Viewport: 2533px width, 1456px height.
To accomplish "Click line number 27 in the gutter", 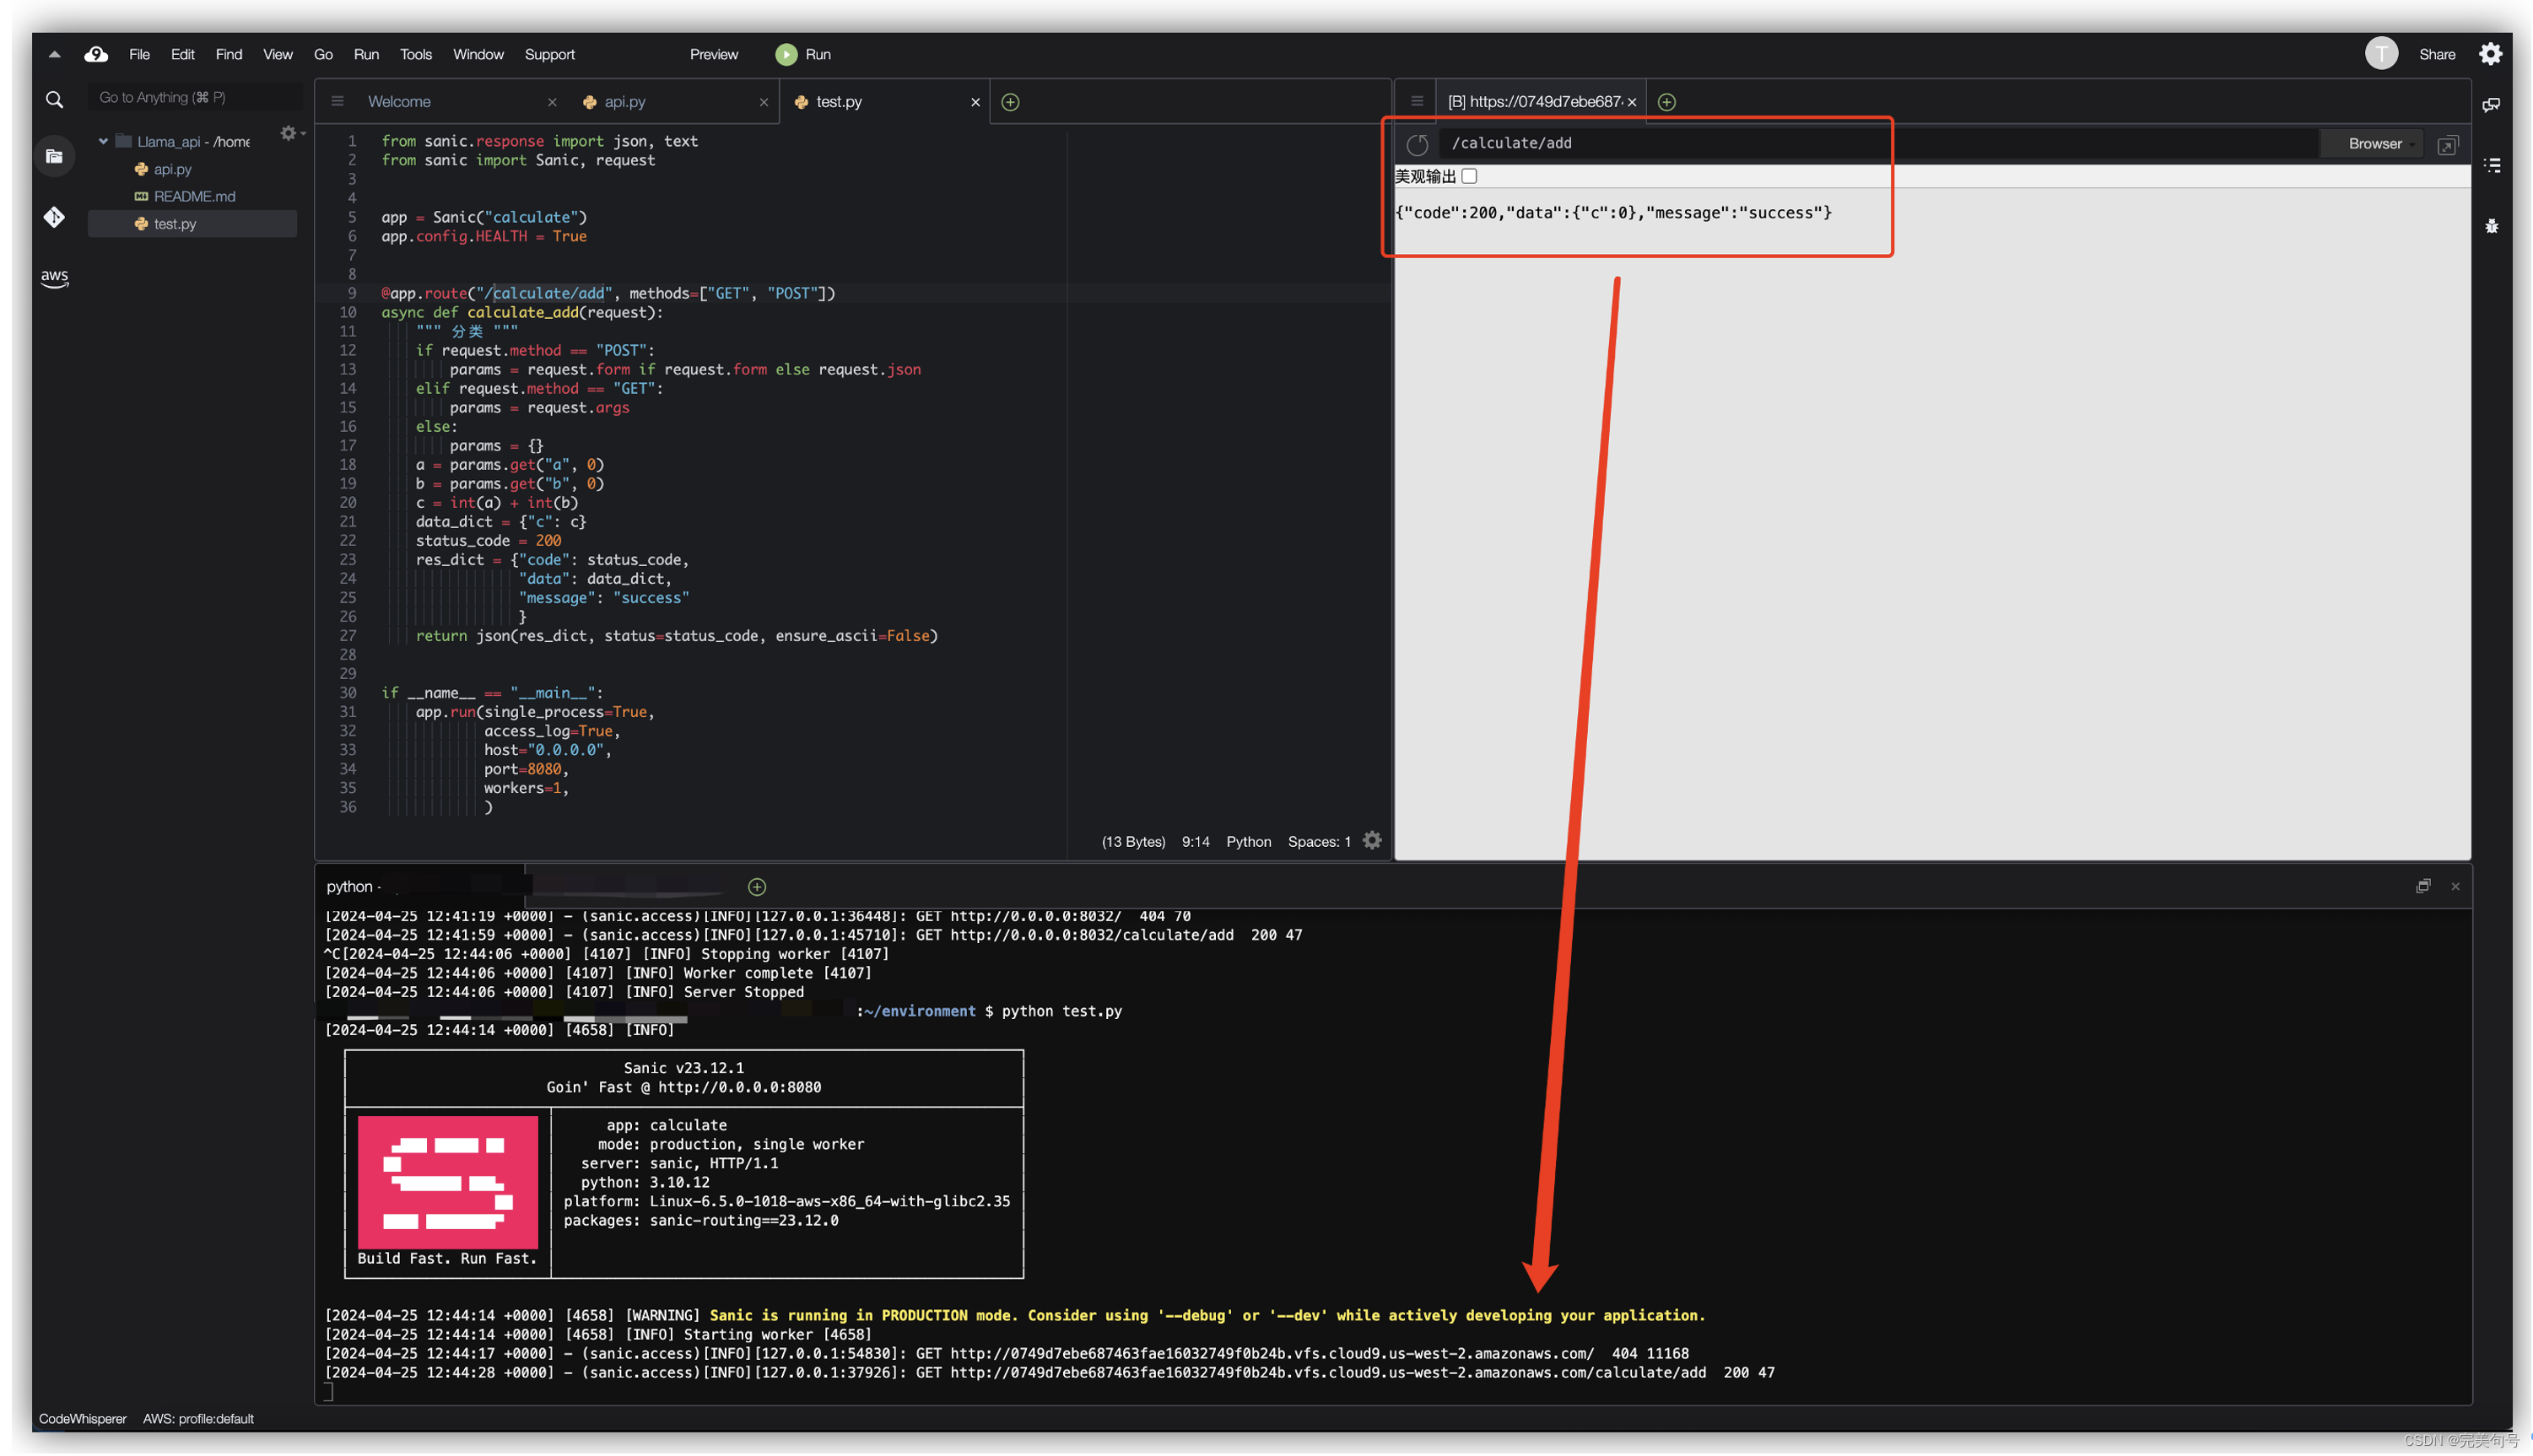I will click(347, 636).
